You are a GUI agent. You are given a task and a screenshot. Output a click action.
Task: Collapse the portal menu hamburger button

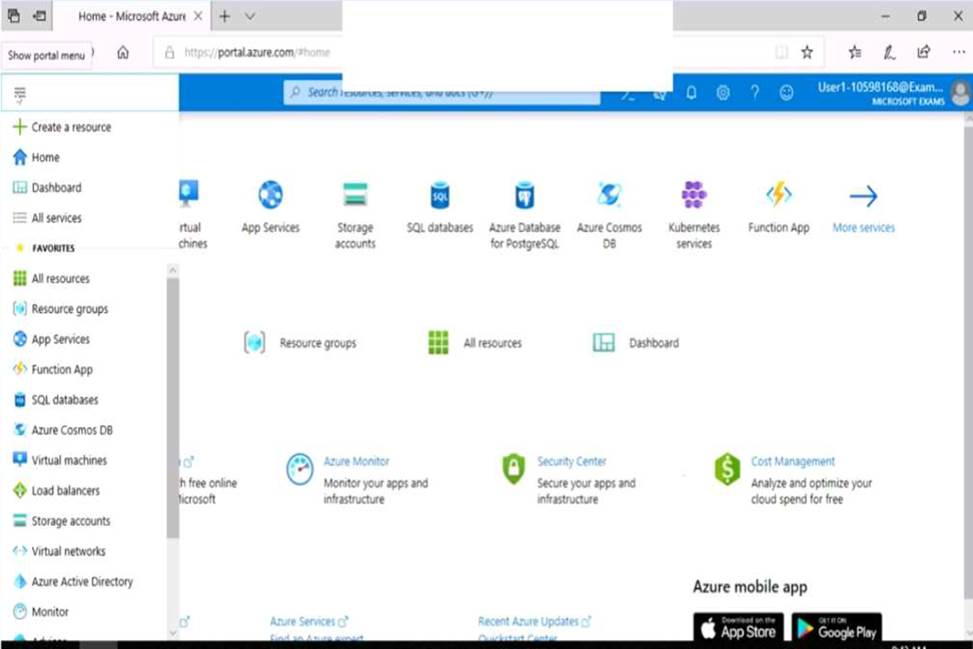click(20, 94)
